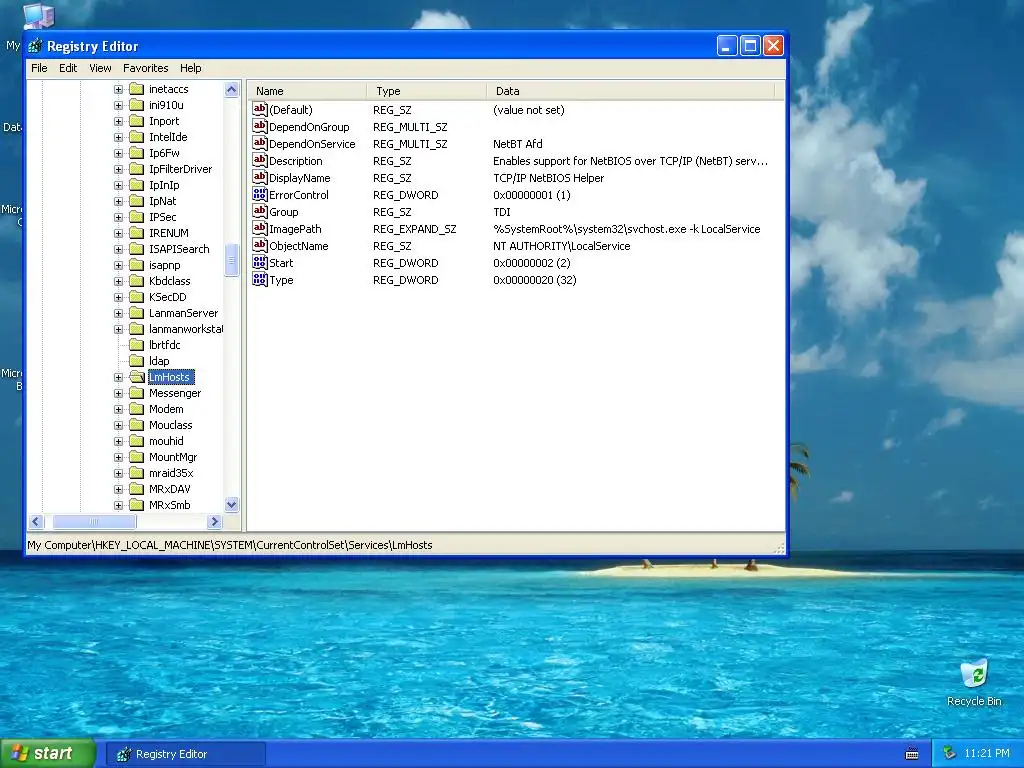This screenshot has height=768, width=1024.
Task: Click the Registry Editor title bar icon
Action: [x=35, y=46]
